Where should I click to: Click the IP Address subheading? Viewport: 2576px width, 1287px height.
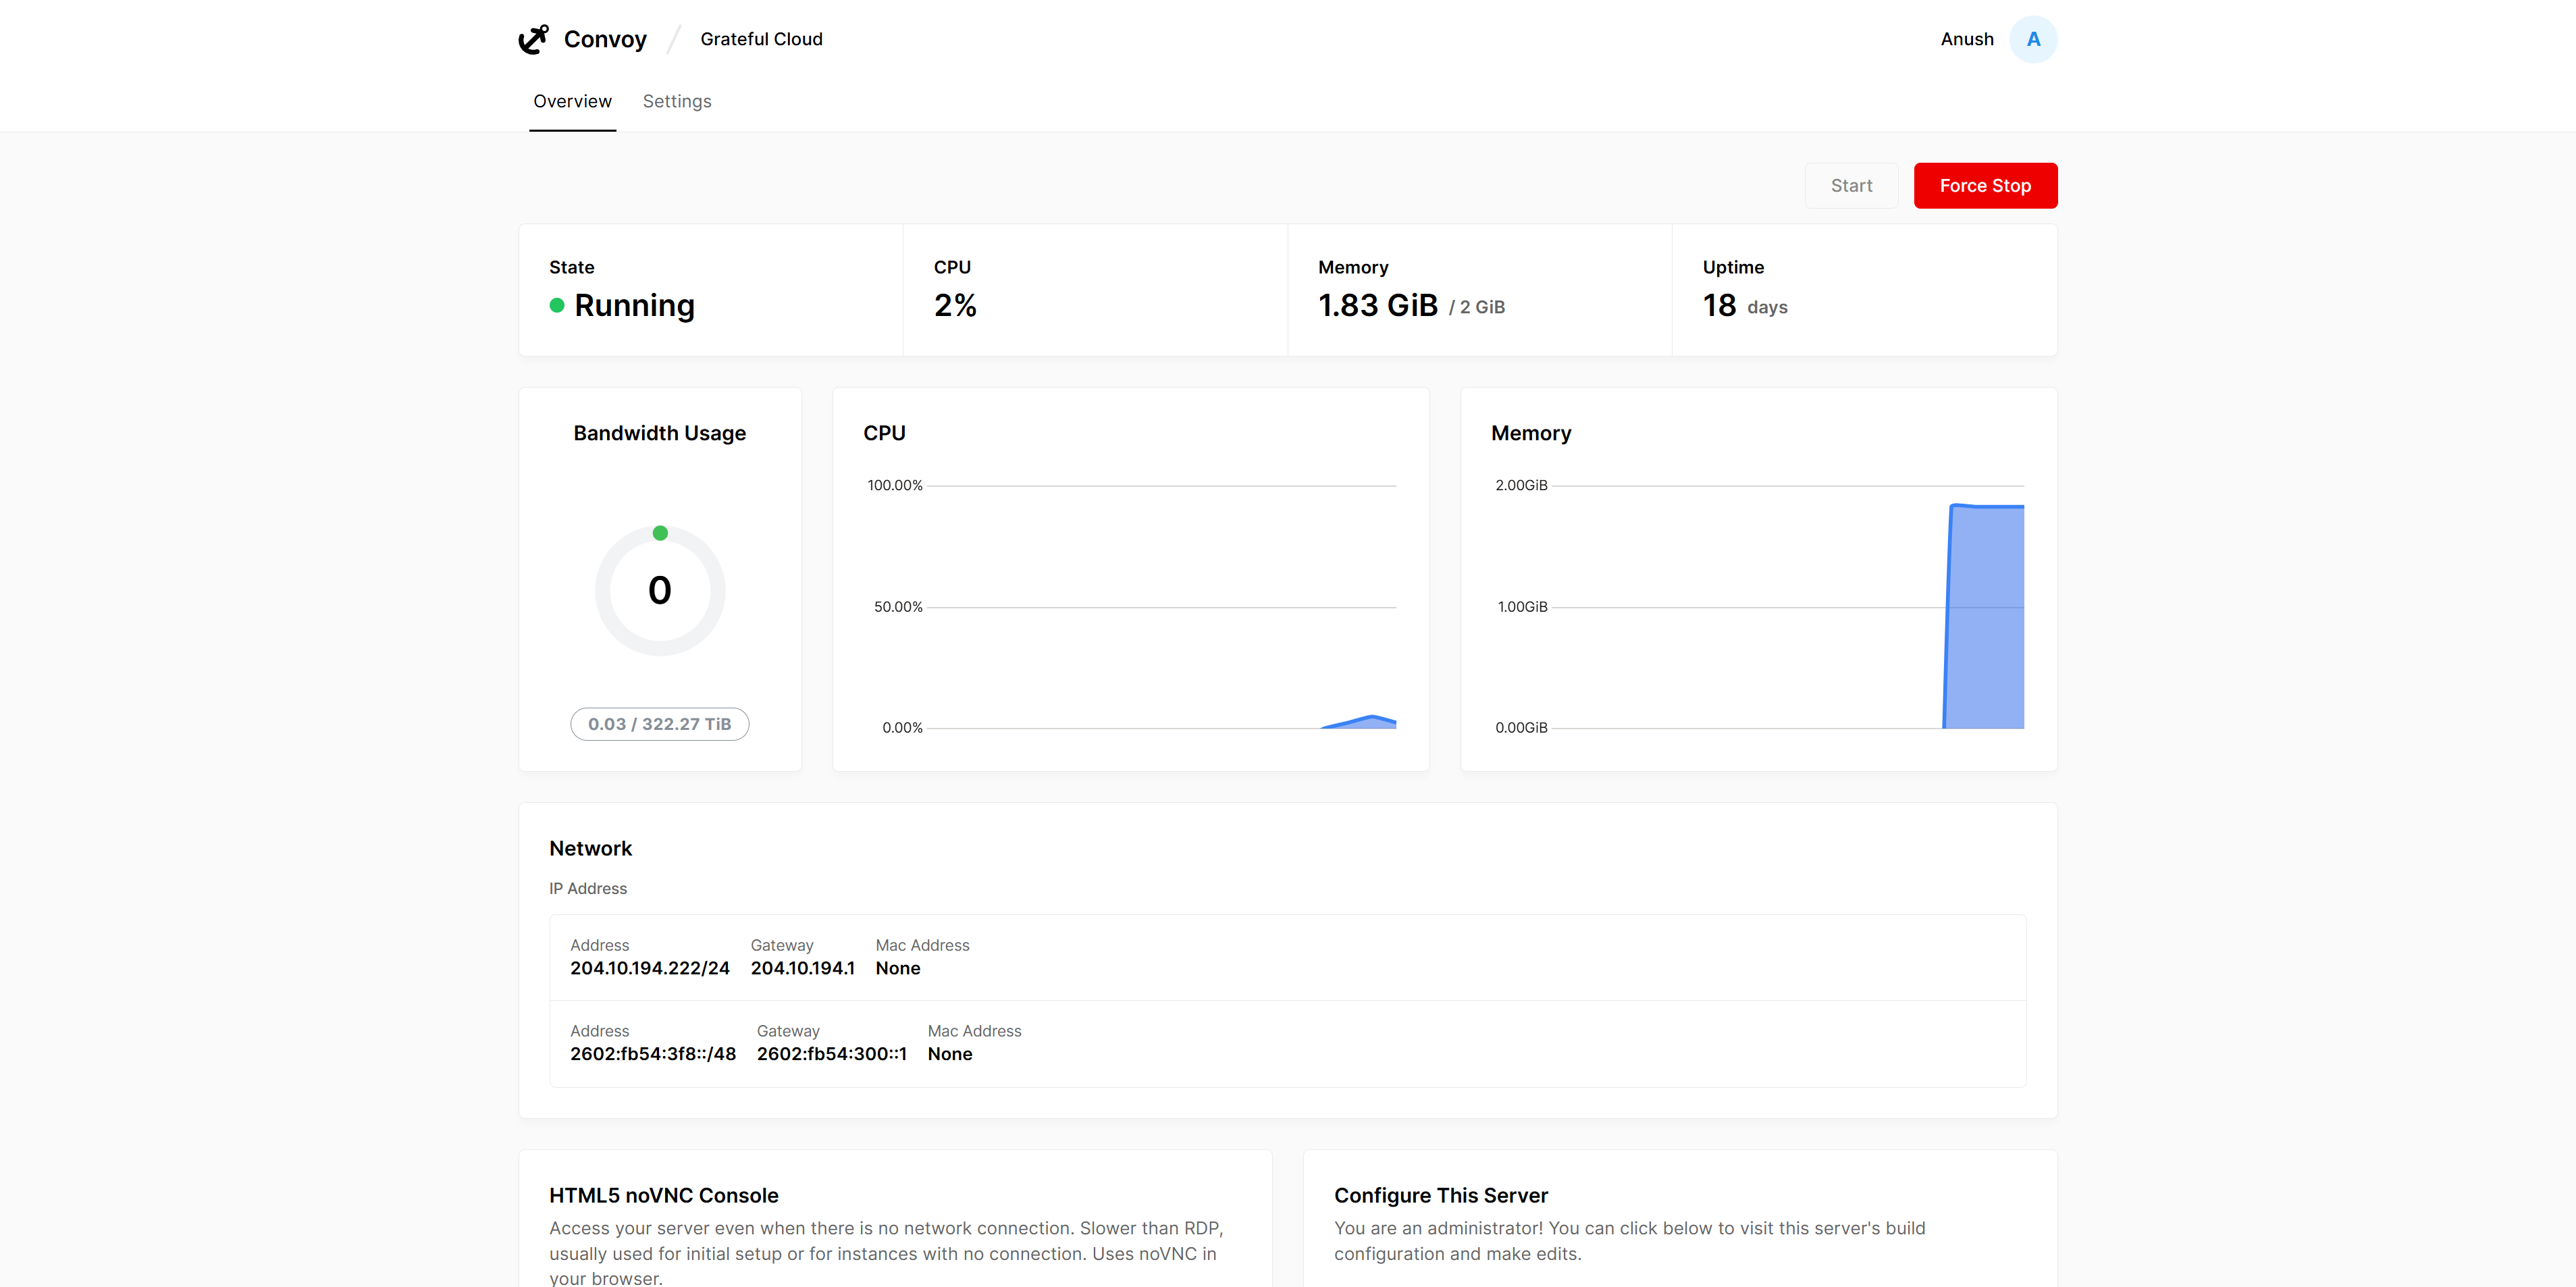point(588,888)
